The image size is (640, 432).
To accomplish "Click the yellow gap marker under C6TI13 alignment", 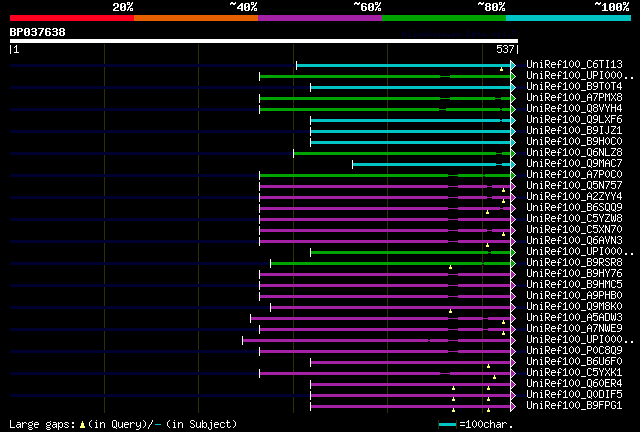I will click(x=501, y=69).
